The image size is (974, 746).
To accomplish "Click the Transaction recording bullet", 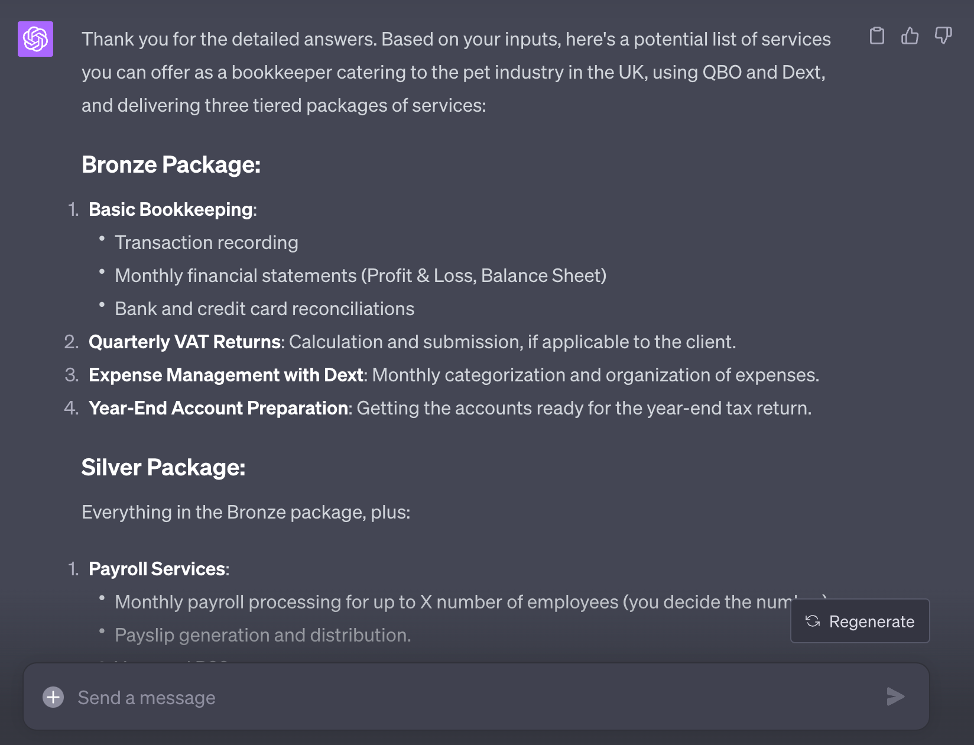I will coord(206,242).
